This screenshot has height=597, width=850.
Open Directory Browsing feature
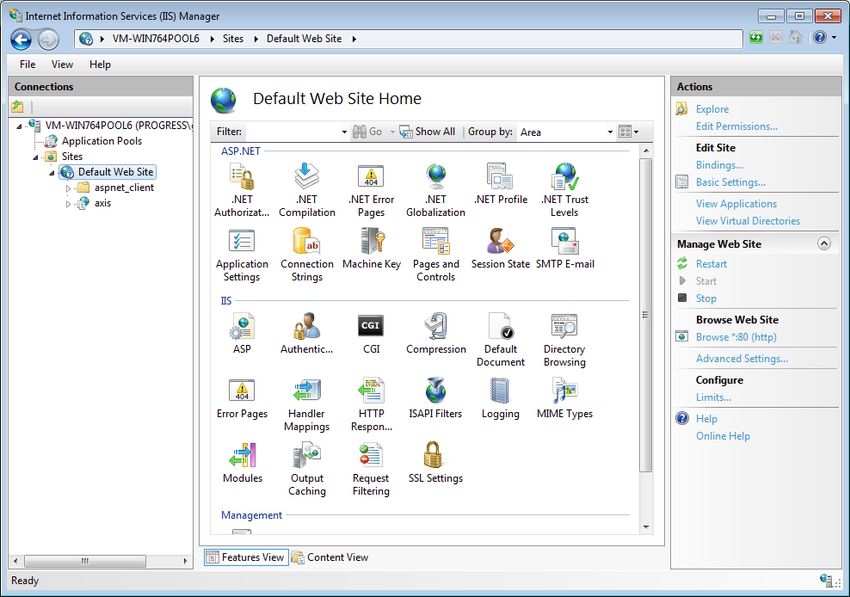[x=564, y=340]
